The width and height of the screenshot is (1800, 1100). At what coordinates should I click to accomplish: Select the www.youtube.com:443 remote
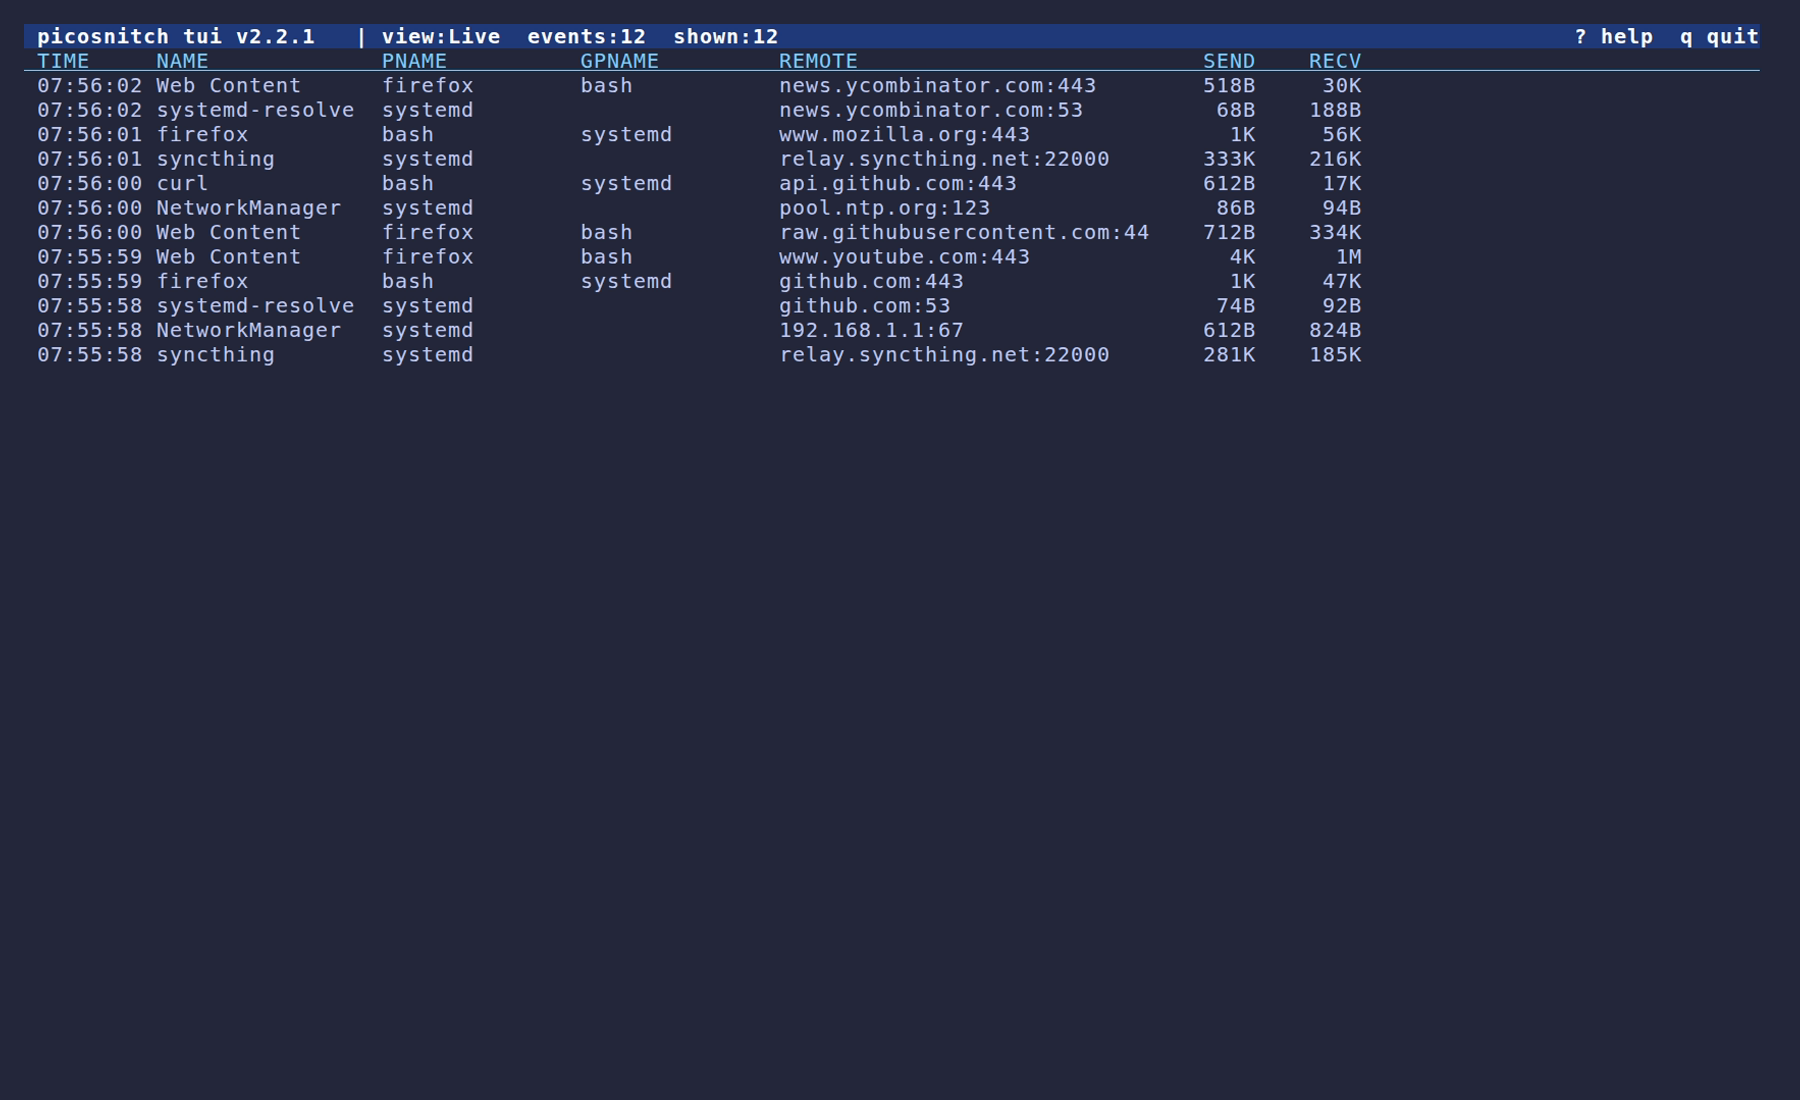(x=904, y=257)
